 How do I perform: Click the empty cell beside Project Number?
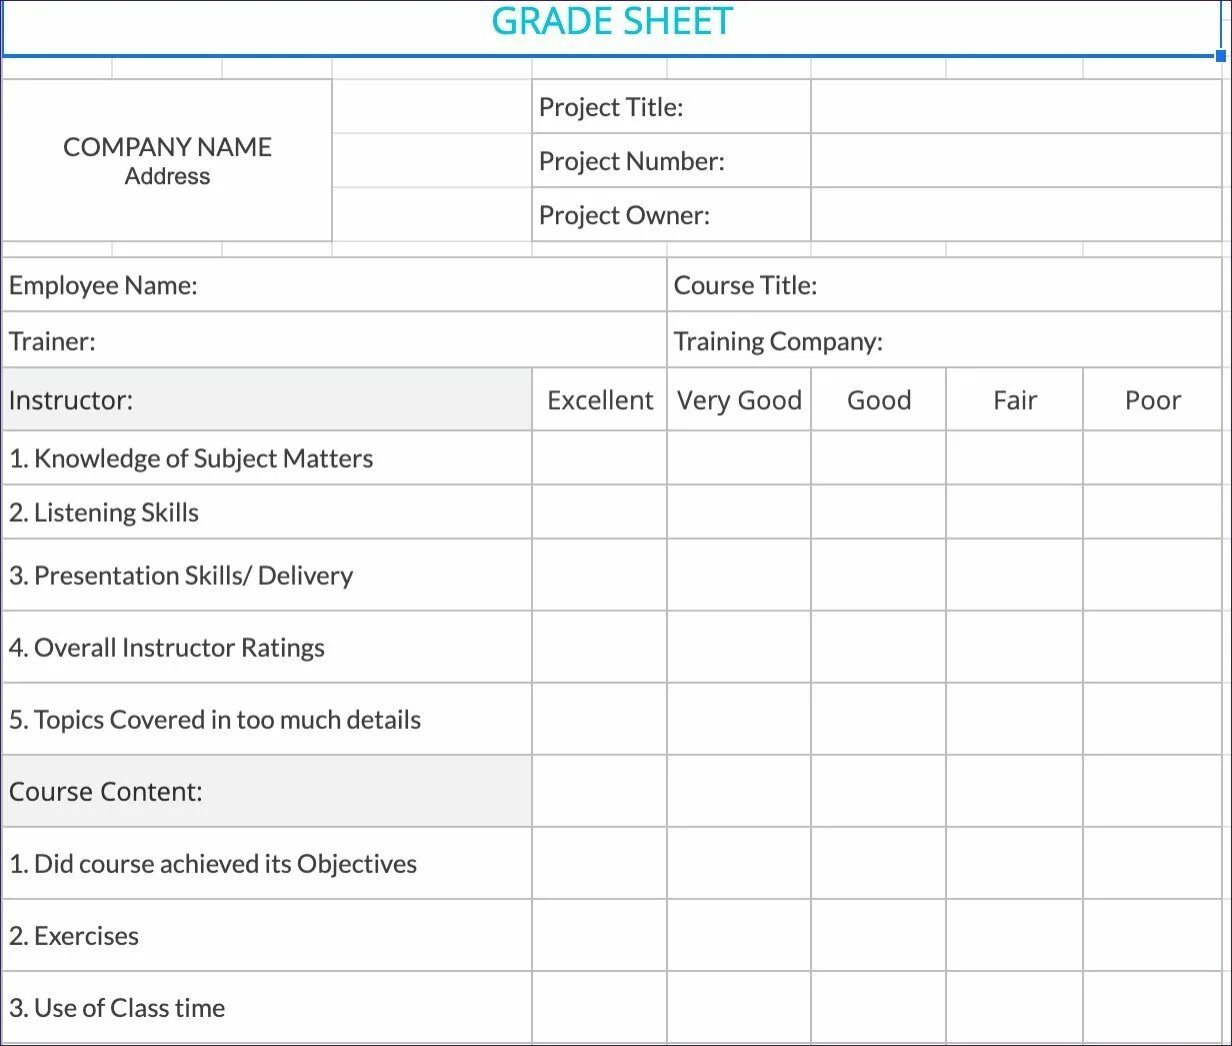coord(1015,161)
